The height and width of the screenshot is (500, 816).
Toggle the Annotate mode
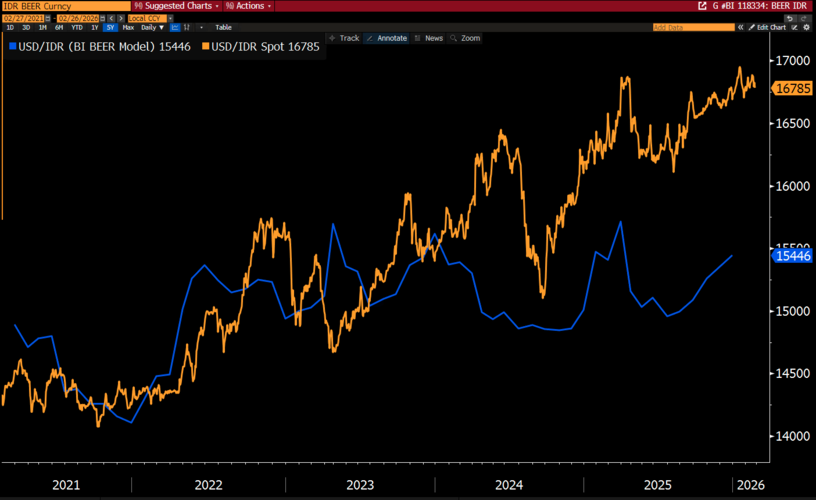click(387, 38)
